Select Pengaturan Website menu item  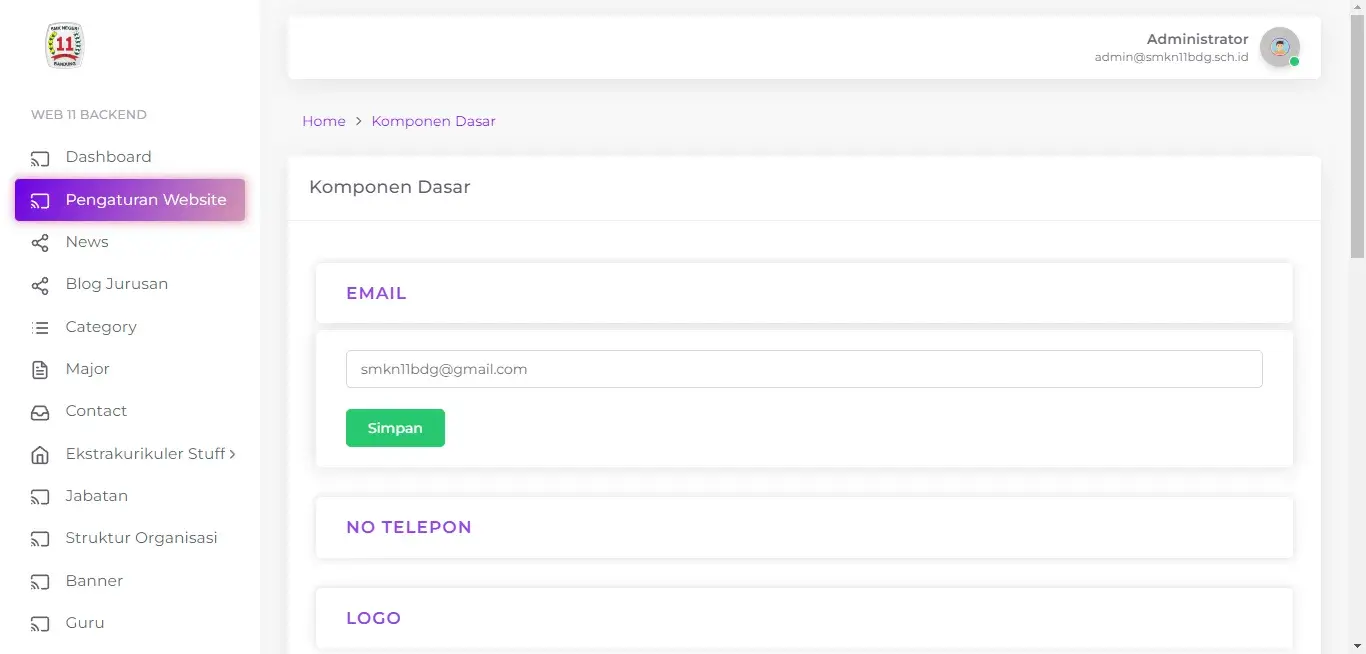point(130,200)
